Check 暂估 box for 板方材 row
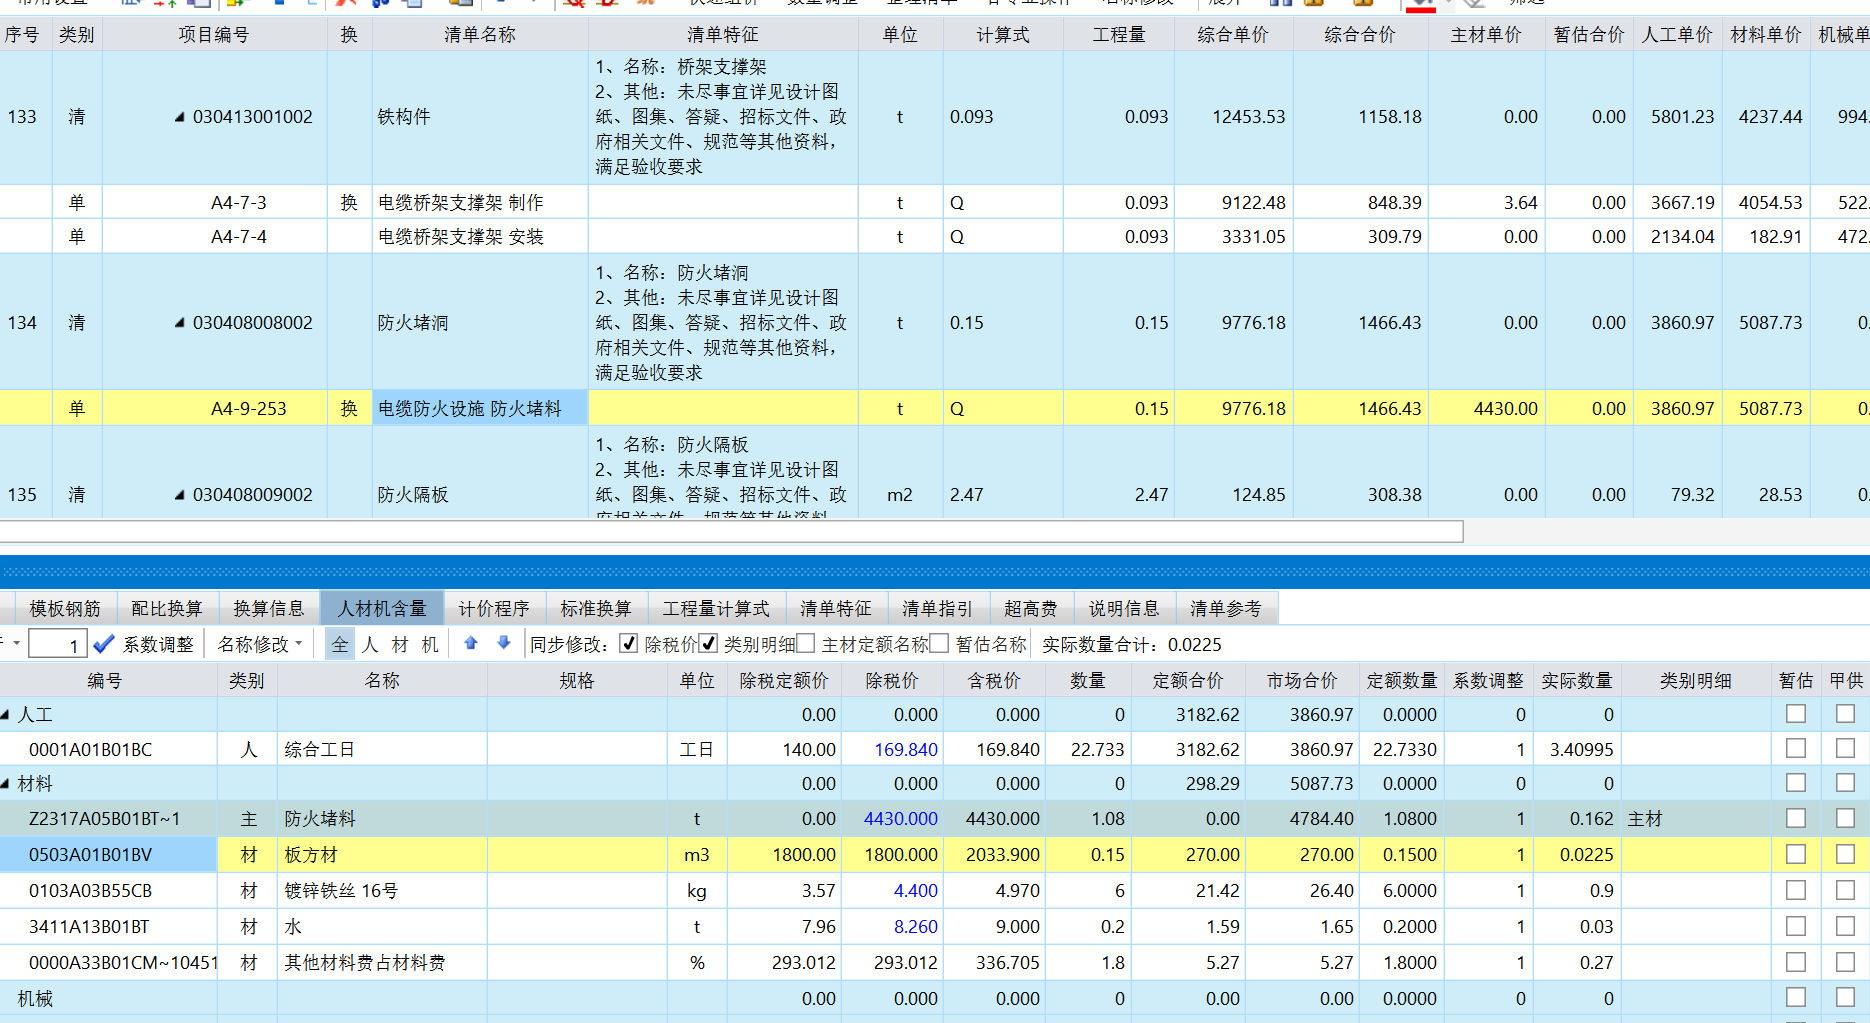This screenshot has height=1023, width=1870. pyautogui.click(x=1796, y=854)
